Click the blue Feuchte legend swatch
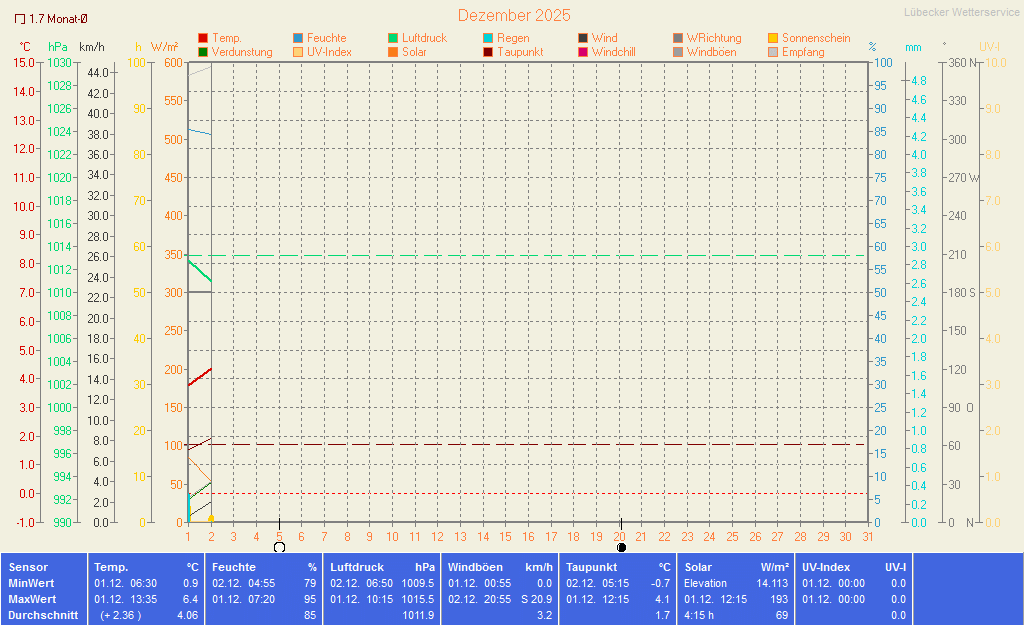The width and height of the screenshot is (1024, 625). pyautogui.click(x=298, y=38)
